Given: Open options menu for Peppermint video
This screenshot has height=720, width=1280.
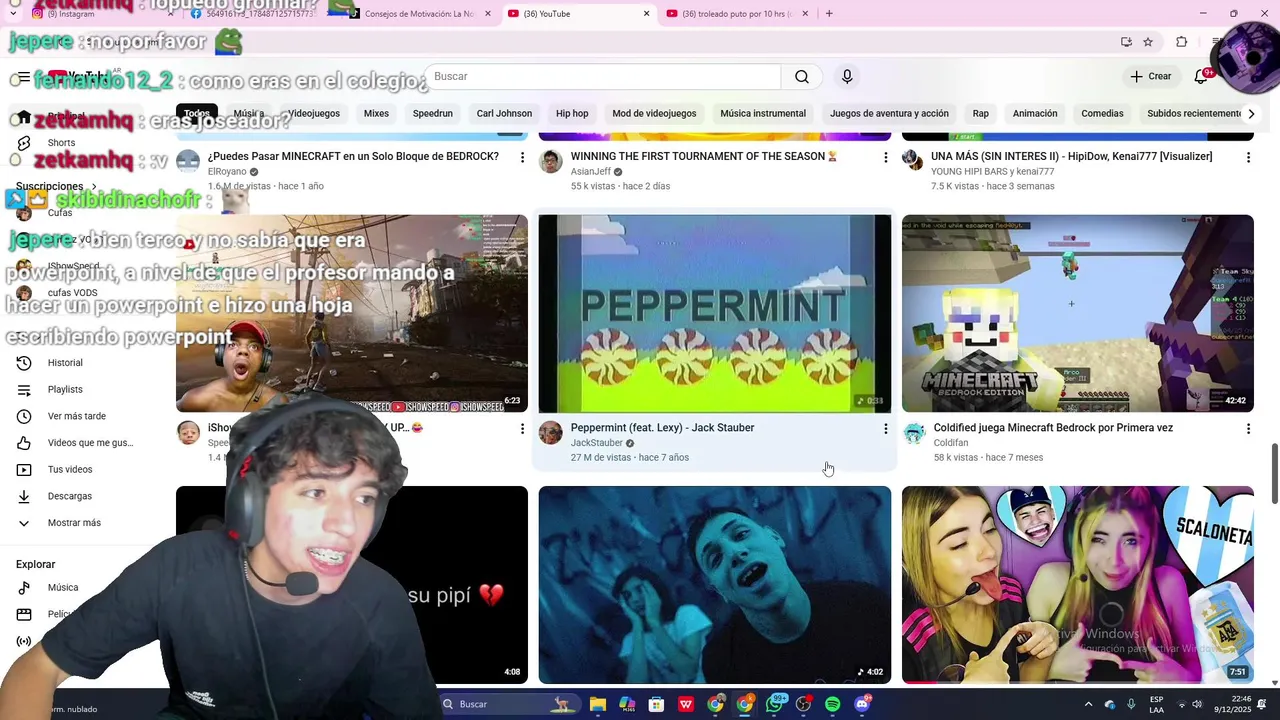Looking at the screenshot, I should 885,428.
